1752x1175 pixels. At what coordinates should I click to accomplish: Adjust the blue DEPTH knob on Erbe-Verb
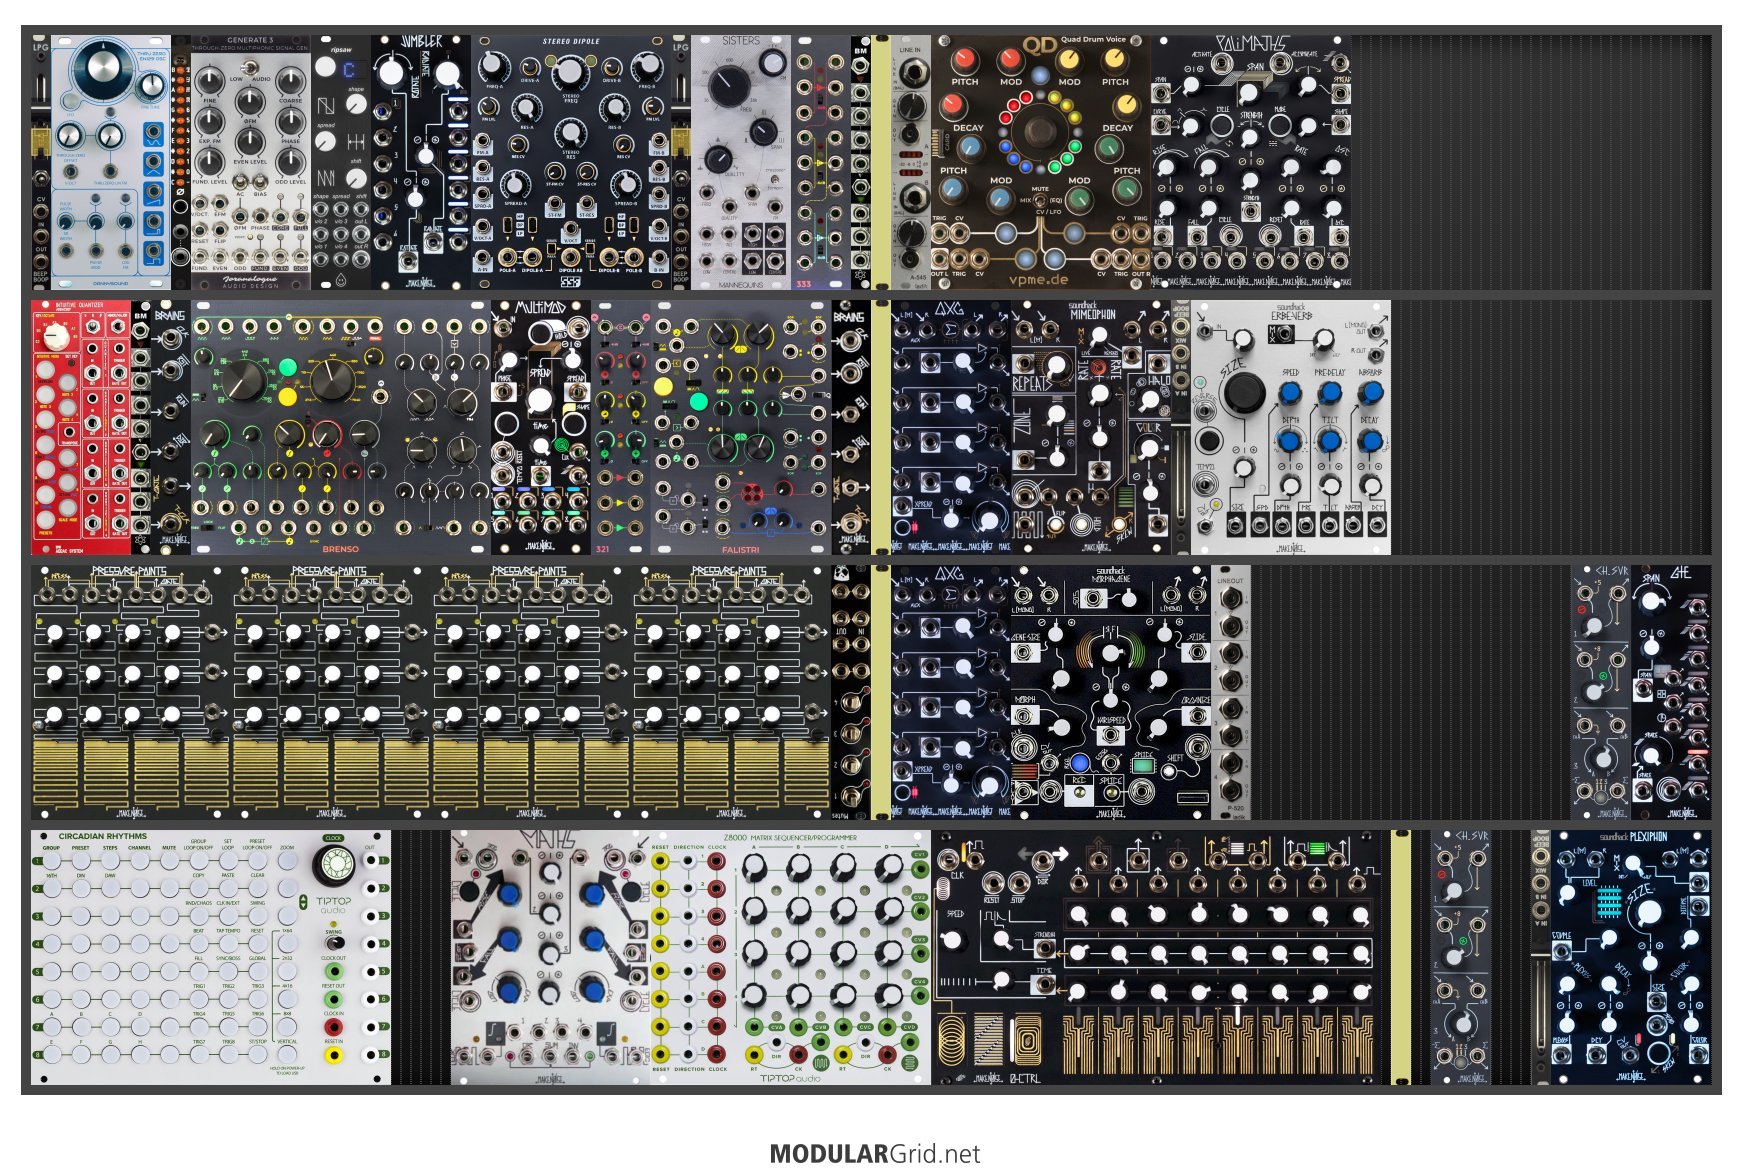(1290, 441)
